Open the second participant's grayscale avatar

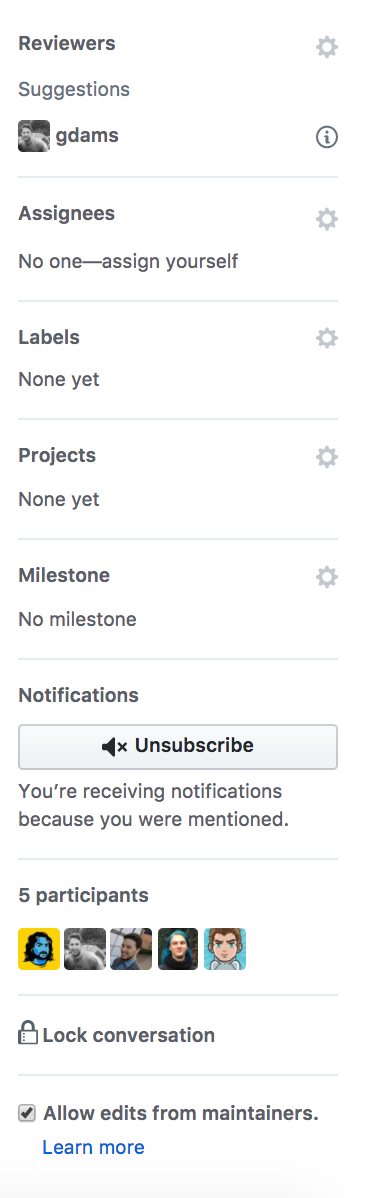click(85, 949)
